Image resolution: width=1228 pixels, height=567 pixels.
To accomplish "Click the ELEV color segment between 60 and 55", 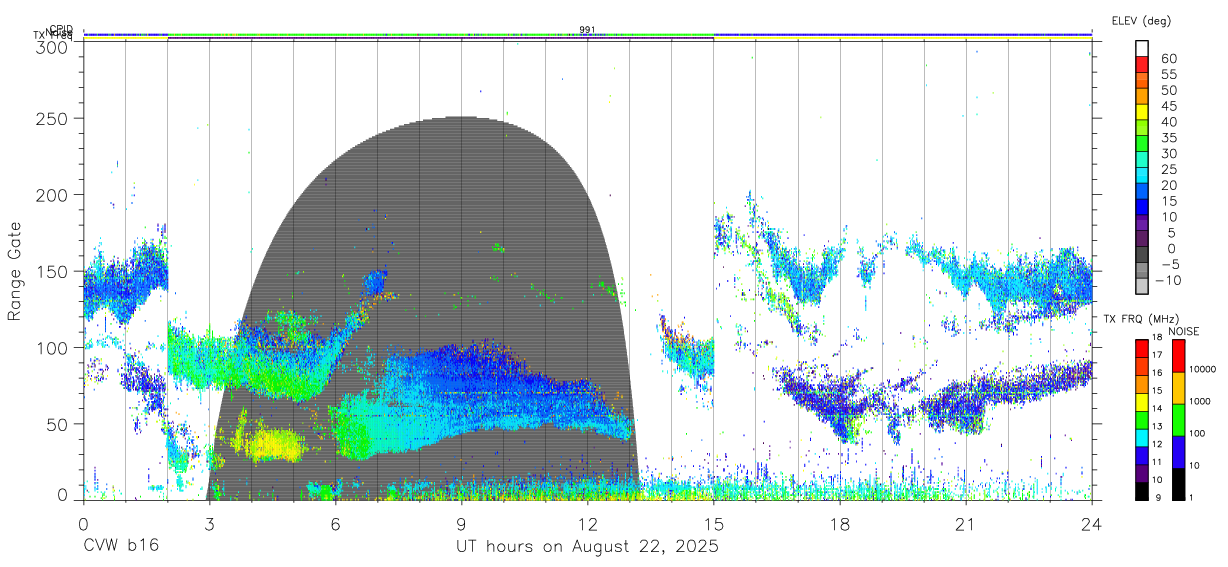I will click(x=1142, y=66).
